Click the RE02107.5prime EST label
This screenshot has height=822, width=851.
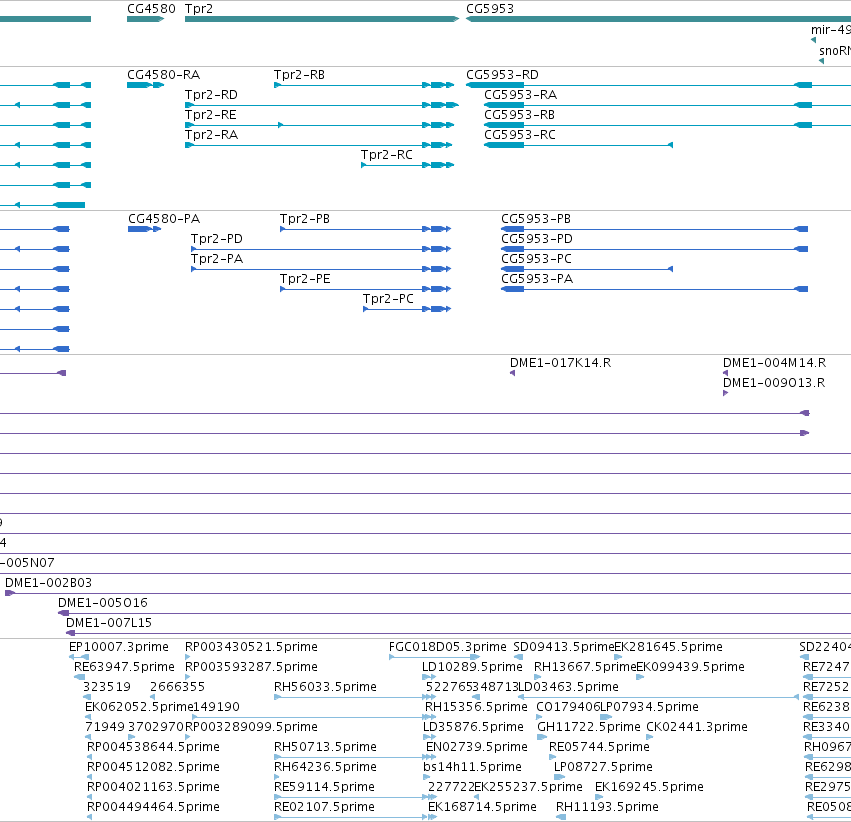tap(324, 808)
